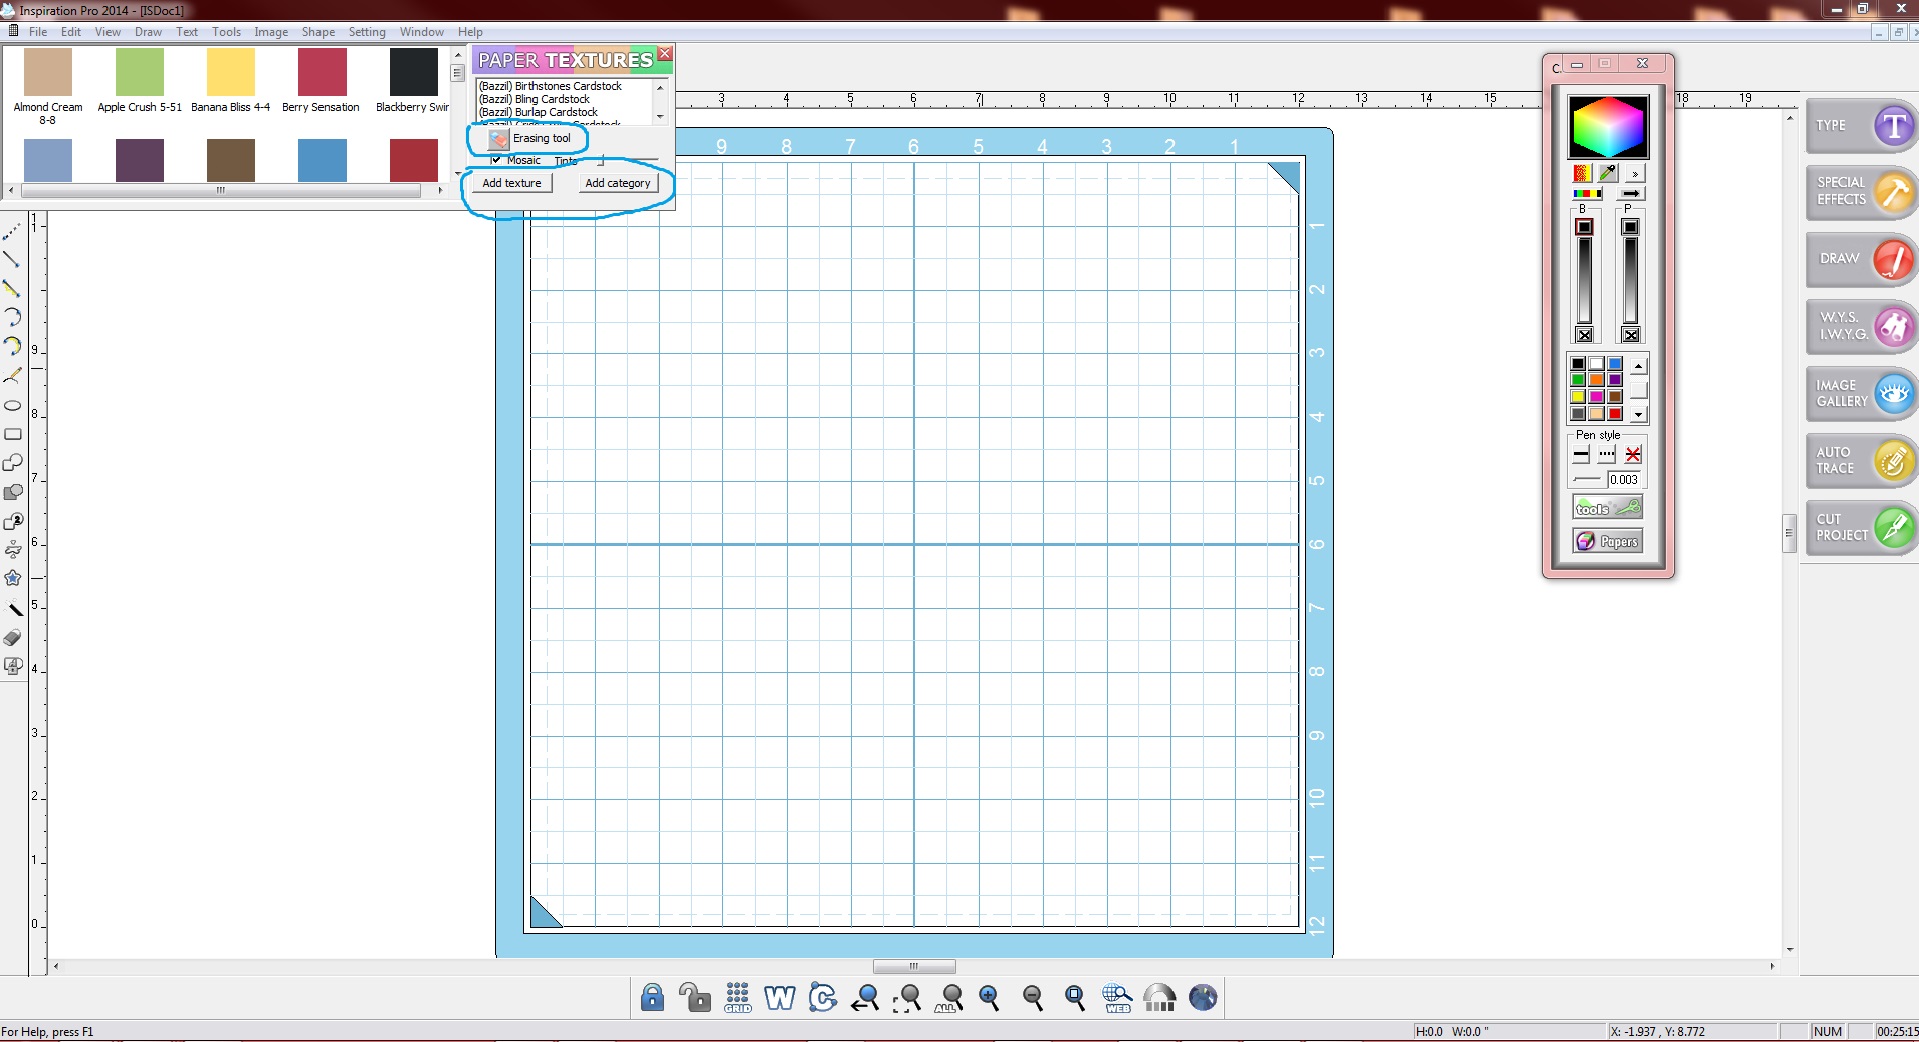This screenshot has height=1042, width=1919.
Task: Pick the eyedropper tool in color panel
Action: pyautogui.click(x=1607, y=173)
